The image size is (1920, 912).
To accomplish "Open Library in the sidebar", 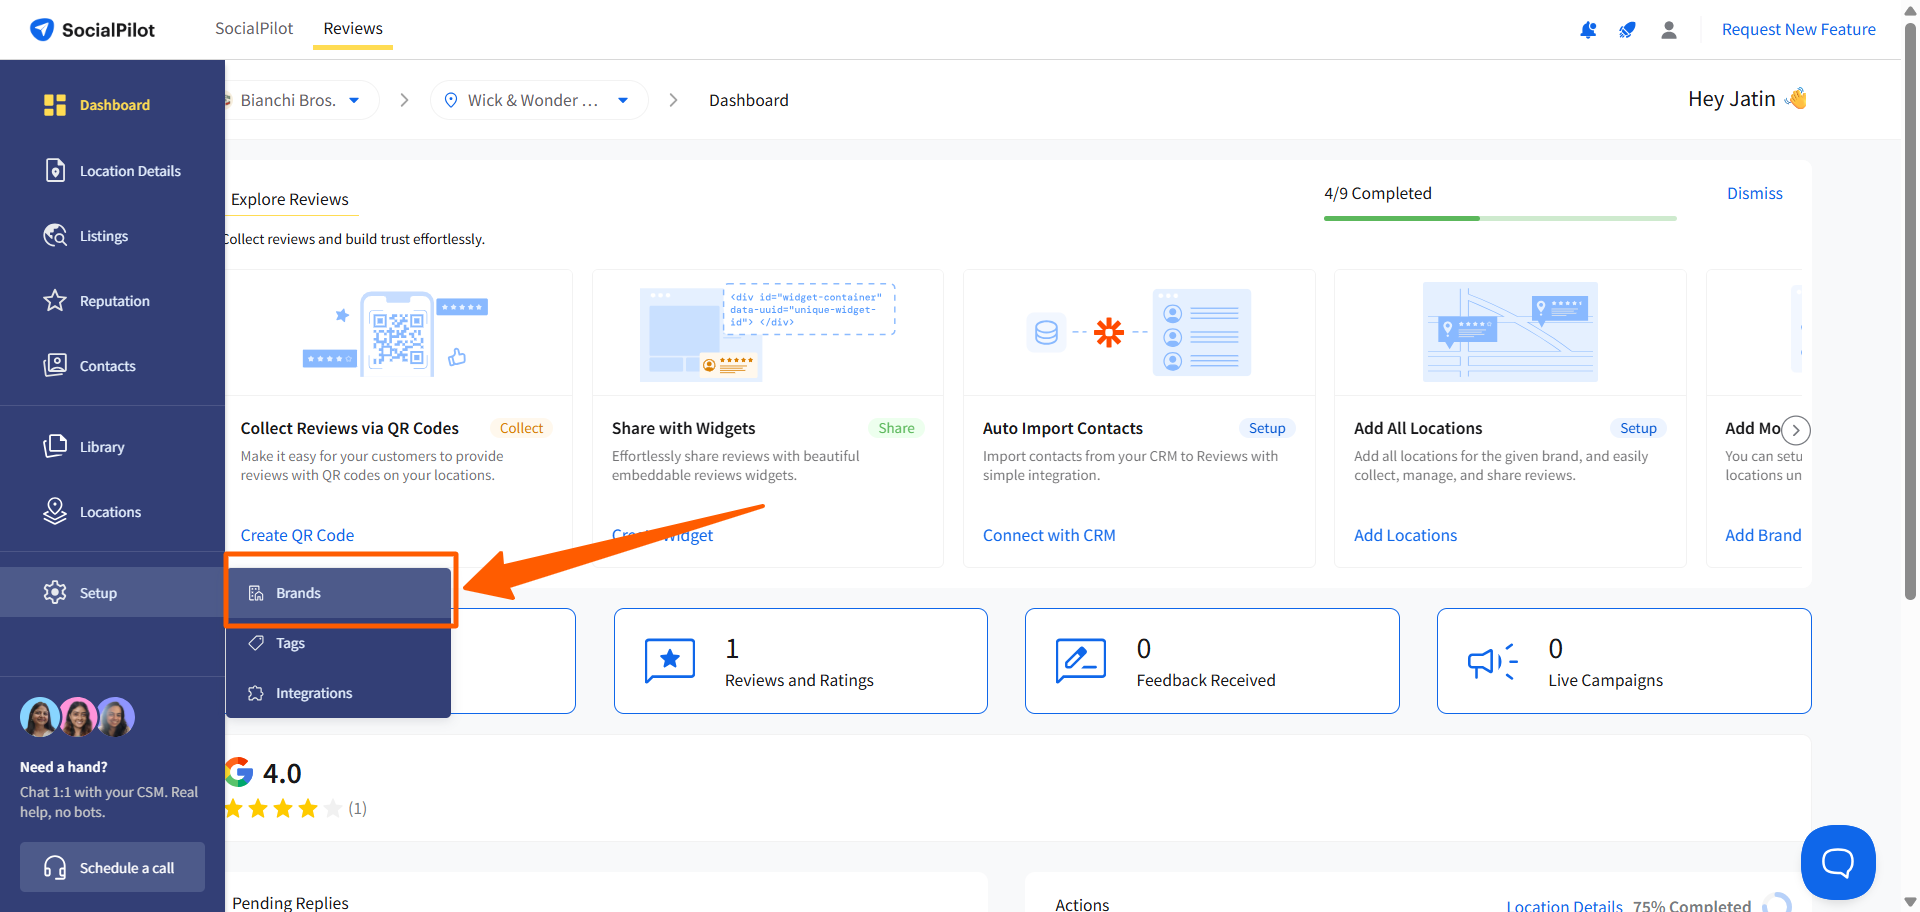I will coord(112,447).
